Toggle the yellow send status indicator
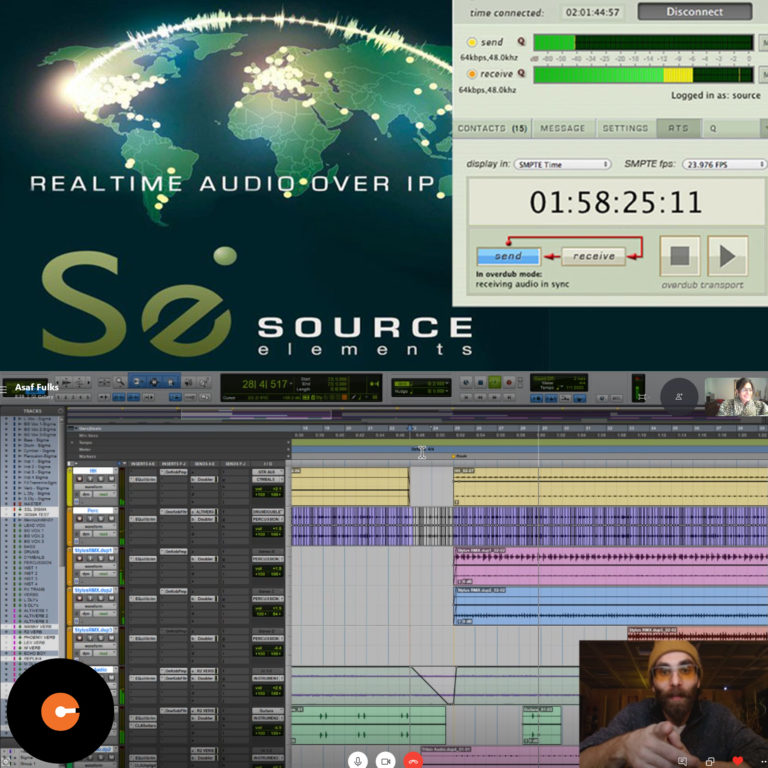The width and height of the screenshot is (768, 768). (472, 42)
